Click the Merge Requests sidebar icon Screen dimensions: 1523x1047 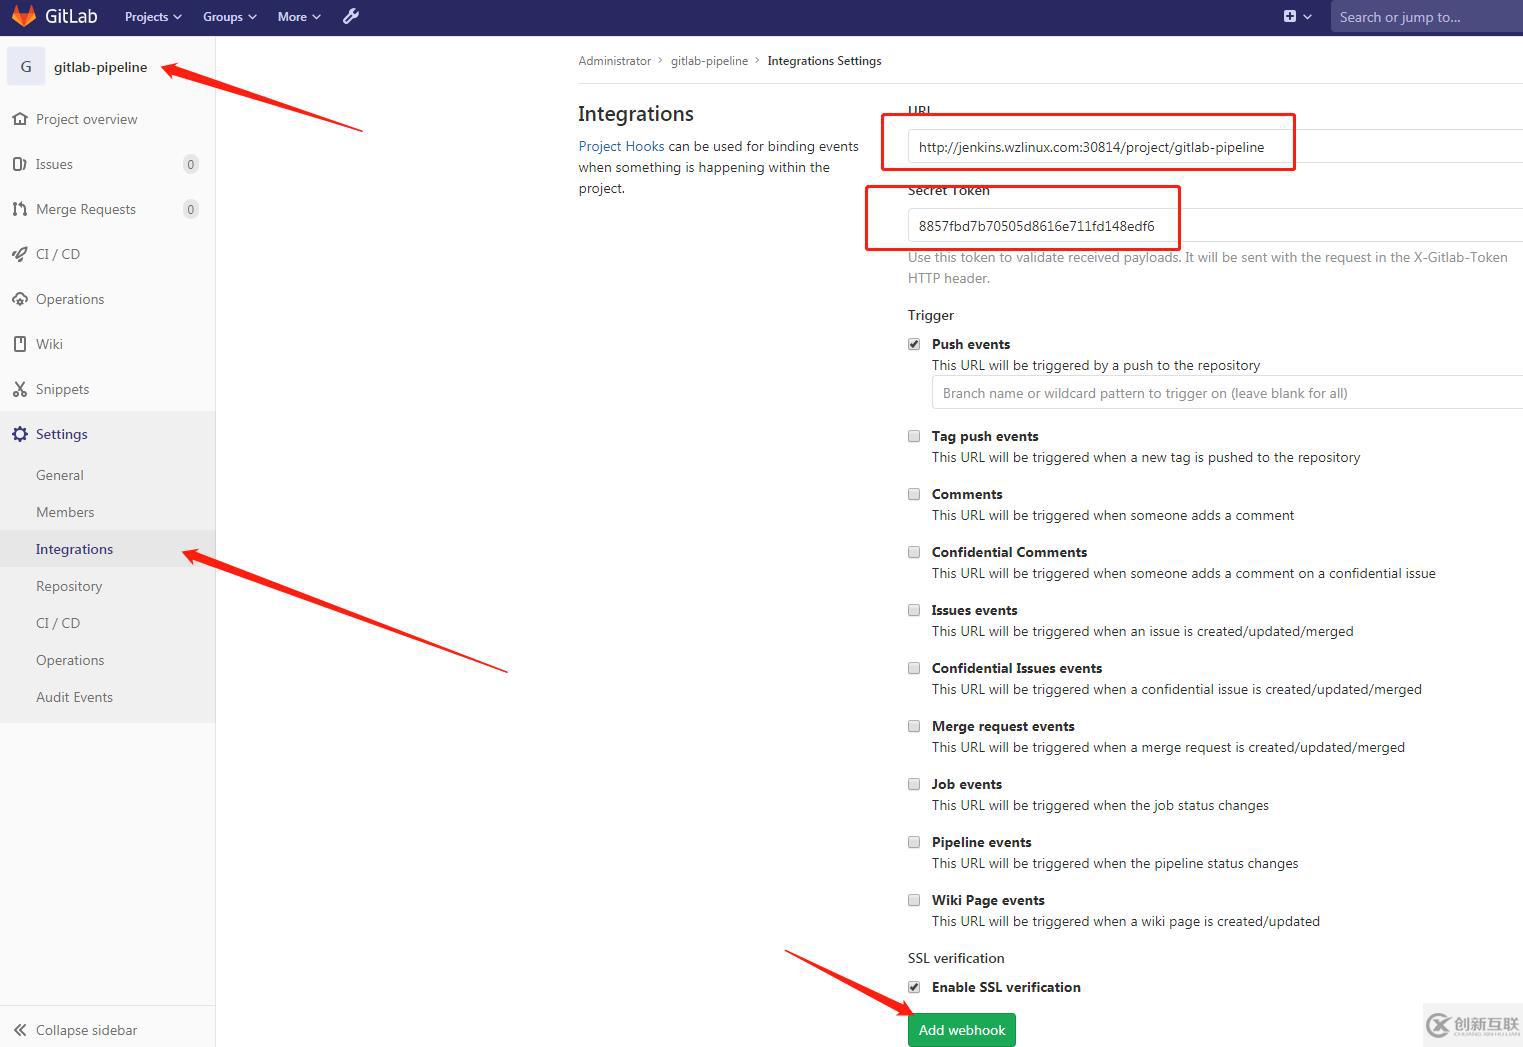tap(20, 209)
